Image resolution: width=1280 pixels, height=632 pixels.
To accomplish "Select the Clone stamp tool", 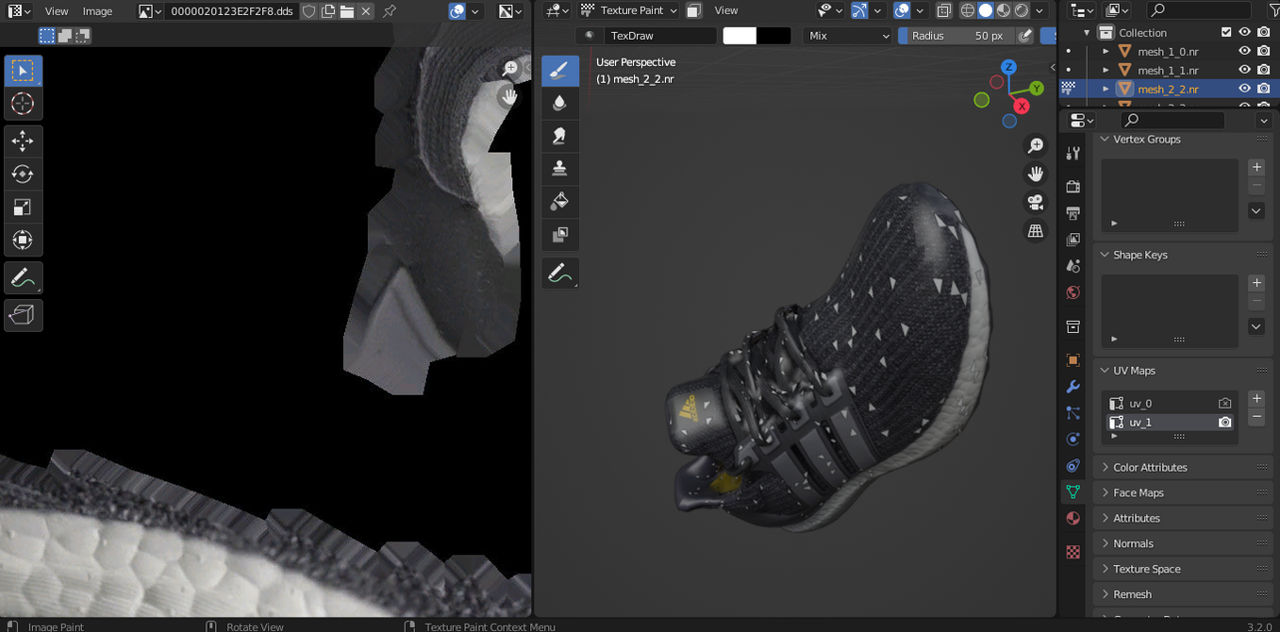I will pos(560,169).
